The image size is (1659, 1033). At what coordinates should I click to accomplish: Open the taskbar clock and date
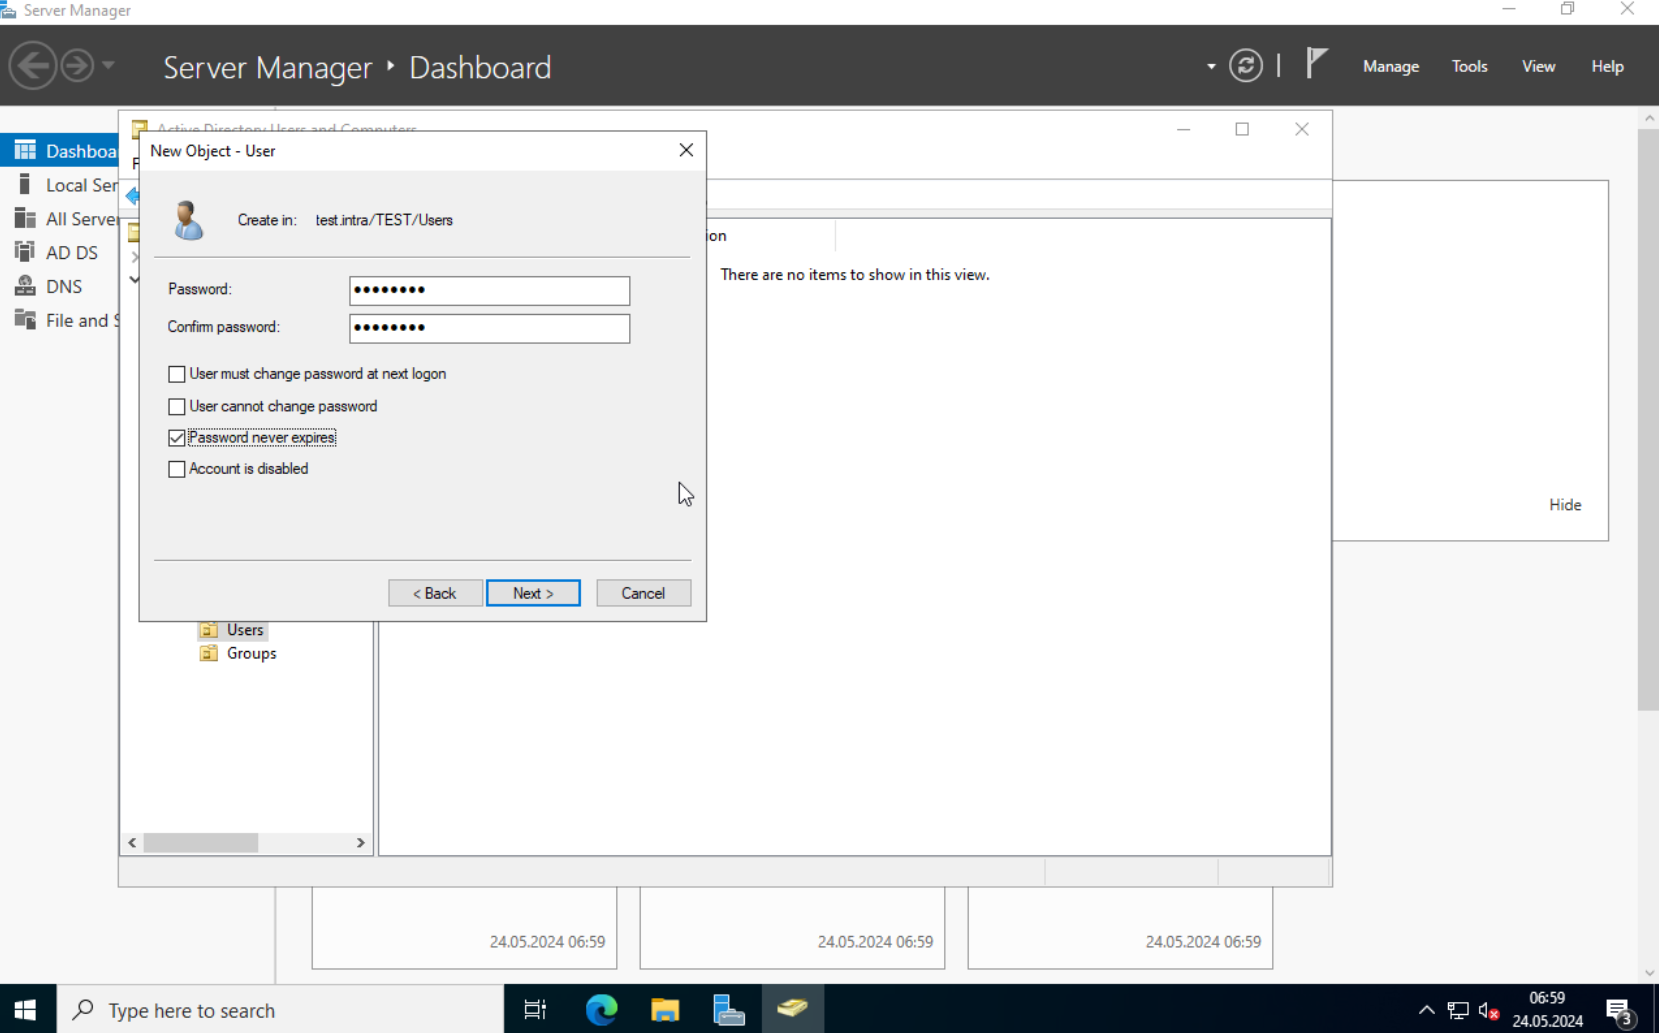[x=1547, y=1010]
